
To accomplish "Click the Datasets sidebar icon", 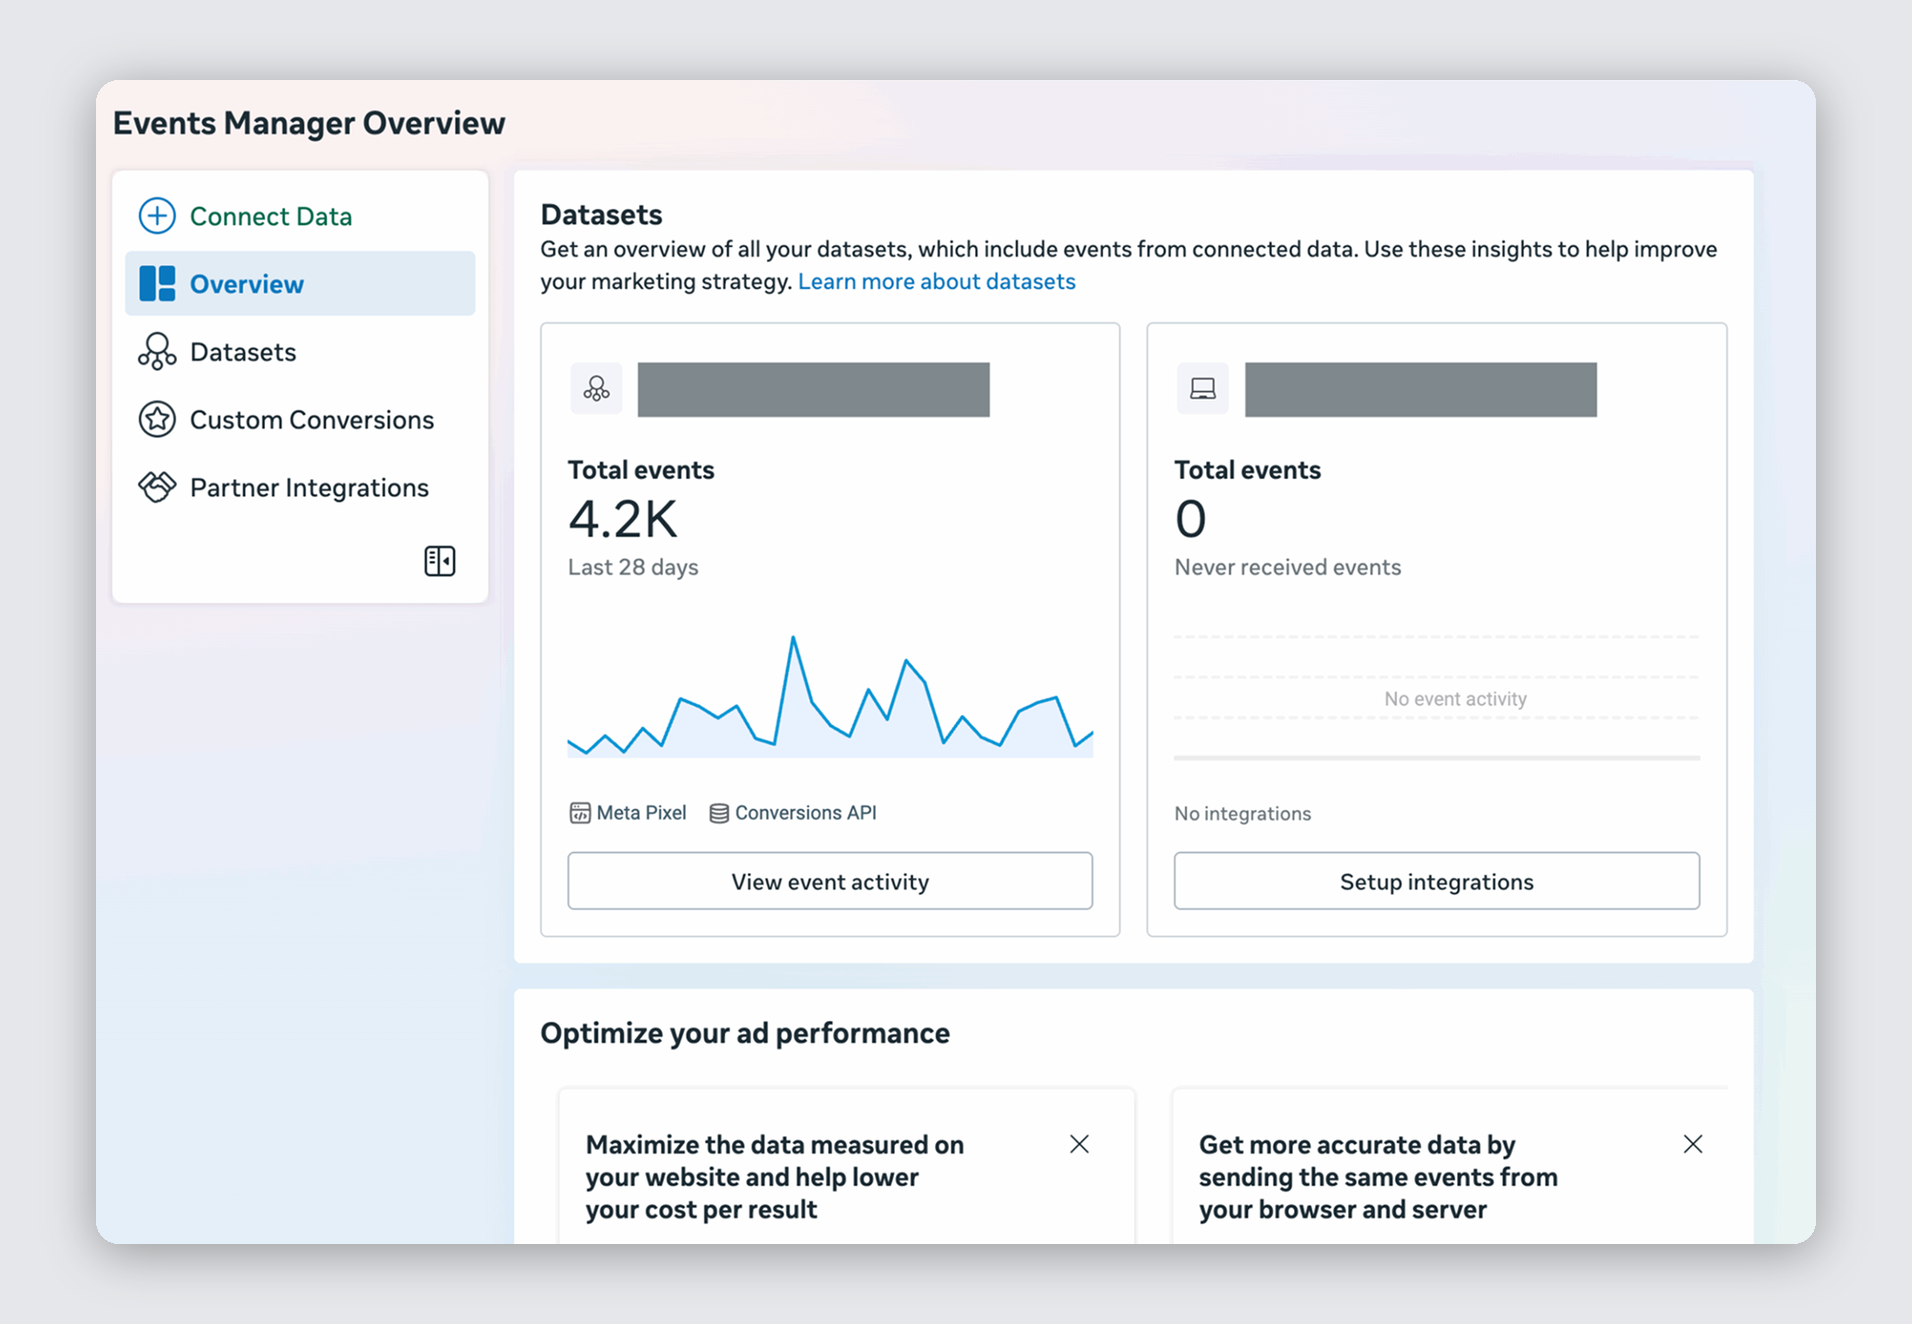I will click(157, 352).
